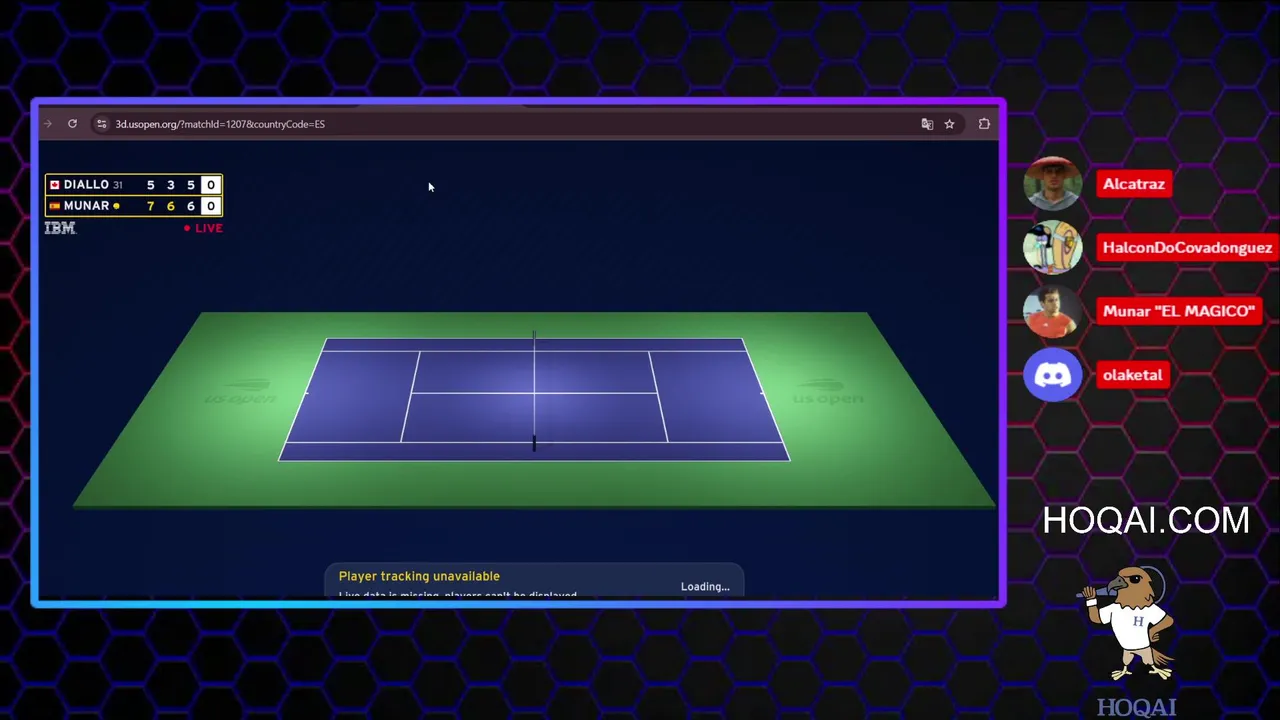Click the browser reload button
This screenshot has width=1280, height=720.
(72, 124)
